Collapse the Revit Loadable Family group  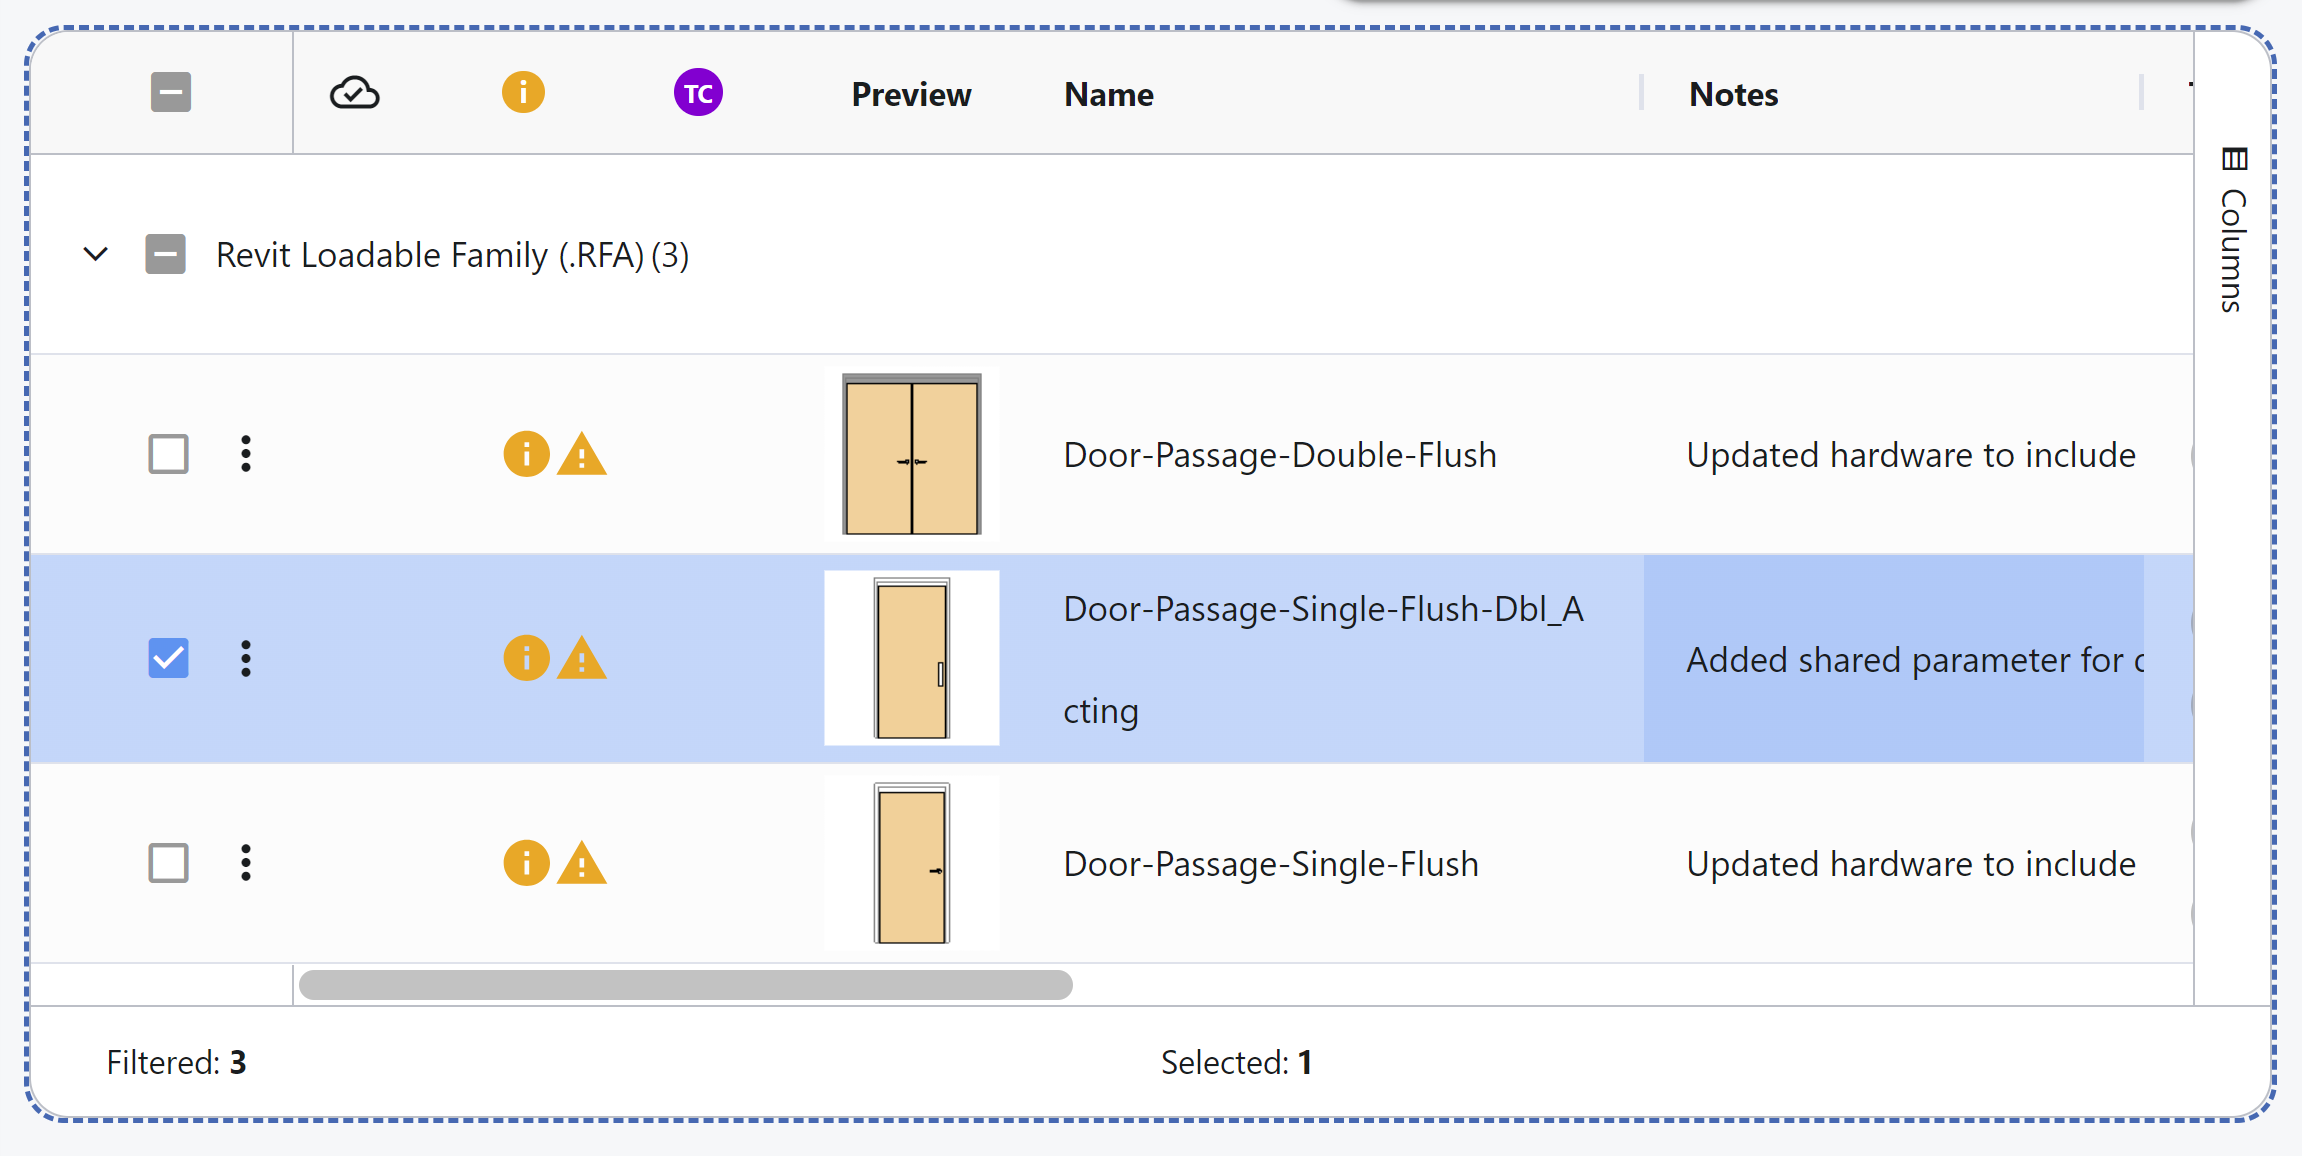point(96,254)
